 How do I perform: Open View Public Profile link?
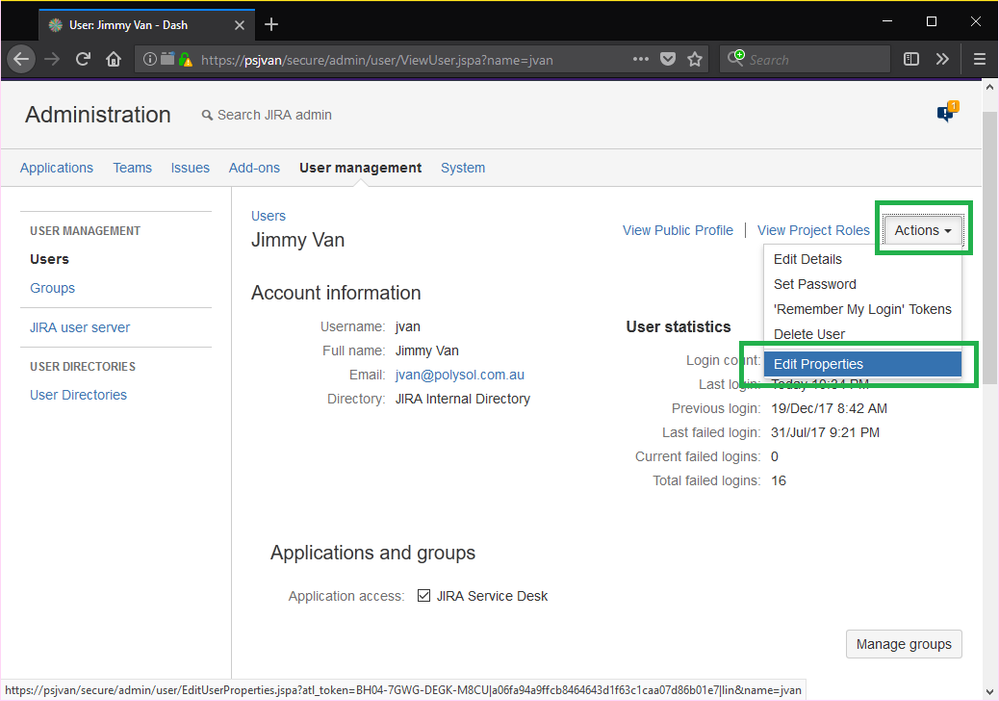(677, 230)
